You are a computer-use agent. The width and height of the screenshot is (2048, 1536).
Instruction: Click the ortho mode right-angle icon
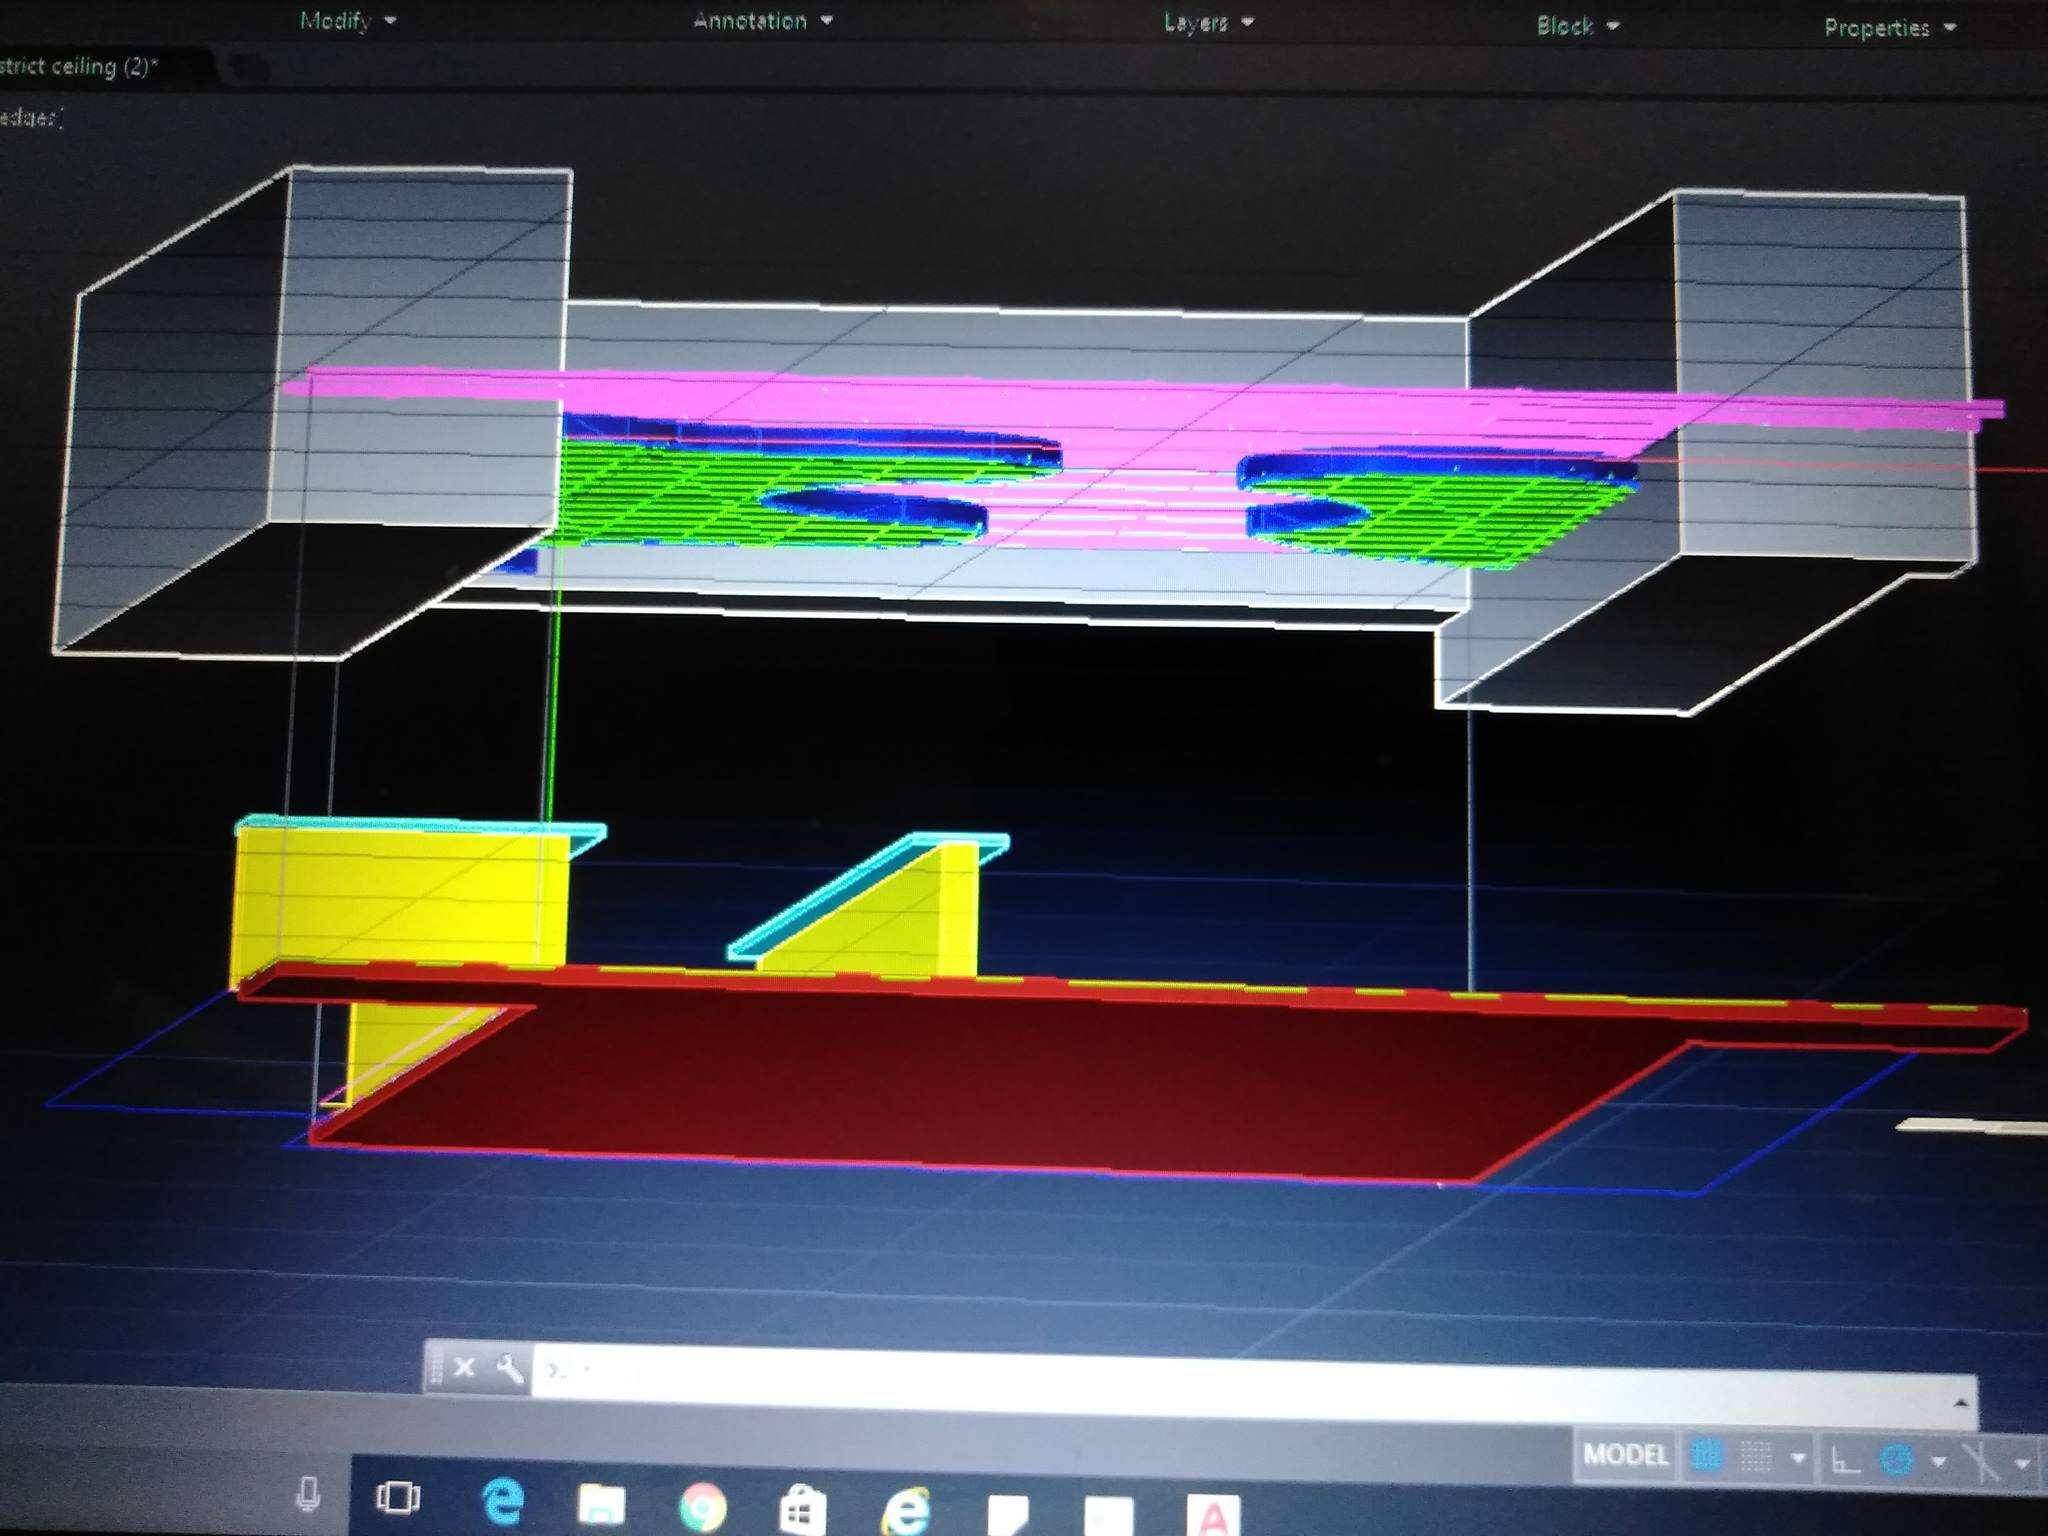click(1845, 1460)
